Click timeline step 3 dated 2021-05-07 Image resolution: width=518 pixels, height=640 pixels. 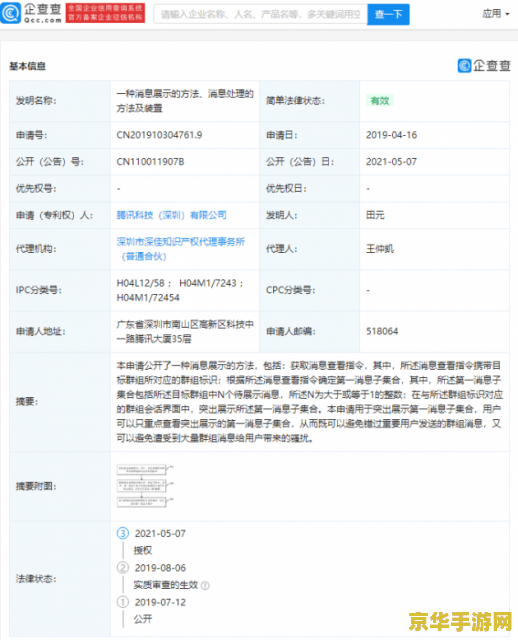click(x=123, y=533)
